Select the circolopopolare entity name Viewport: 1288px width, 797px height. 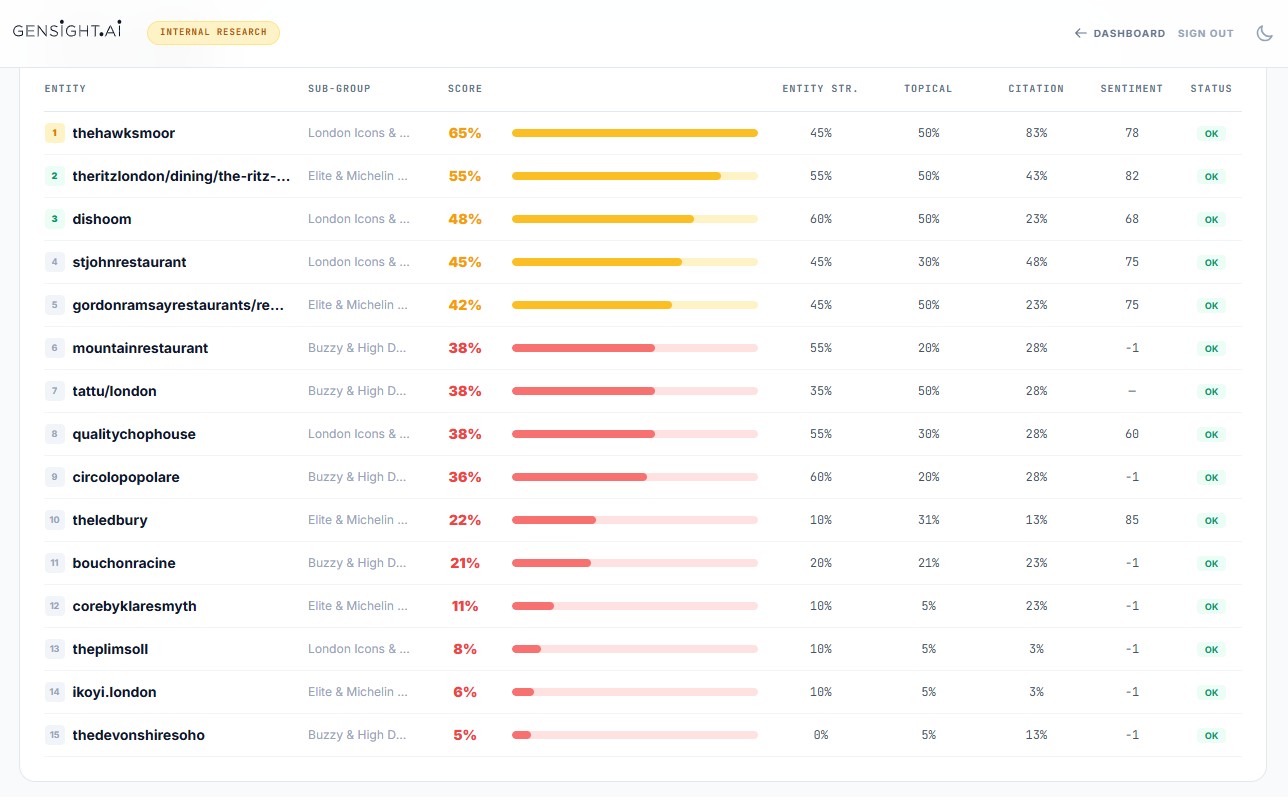click(126, 477)
